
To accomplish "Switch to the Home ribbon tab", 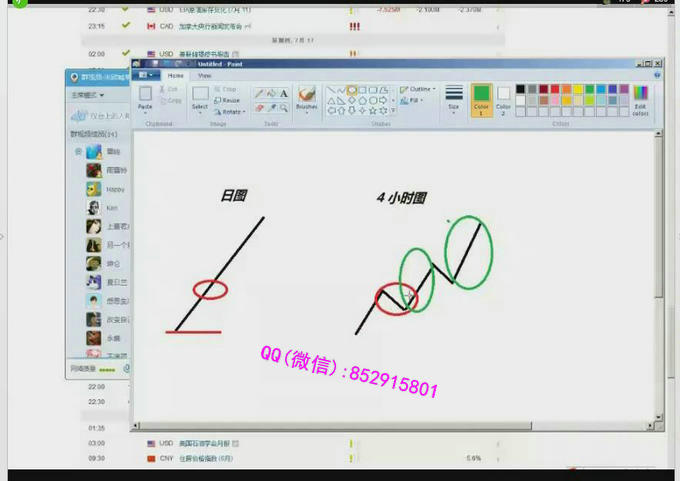I will pyautogui.click(x=176, y=75).
